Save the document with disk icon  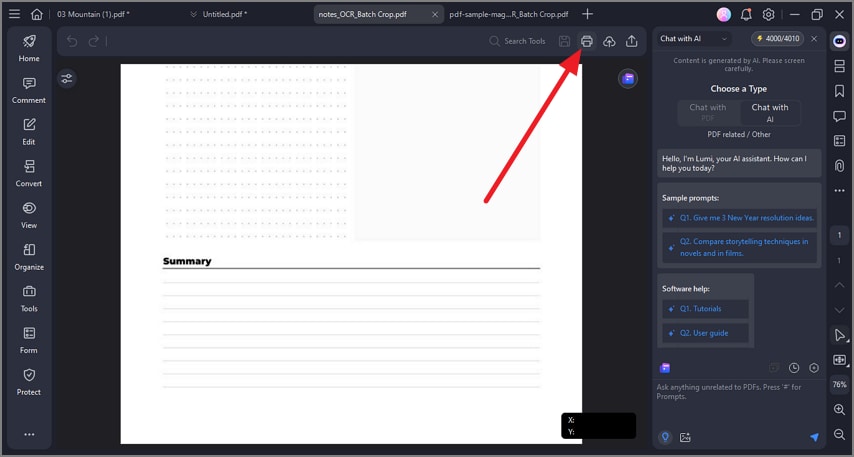564,41
